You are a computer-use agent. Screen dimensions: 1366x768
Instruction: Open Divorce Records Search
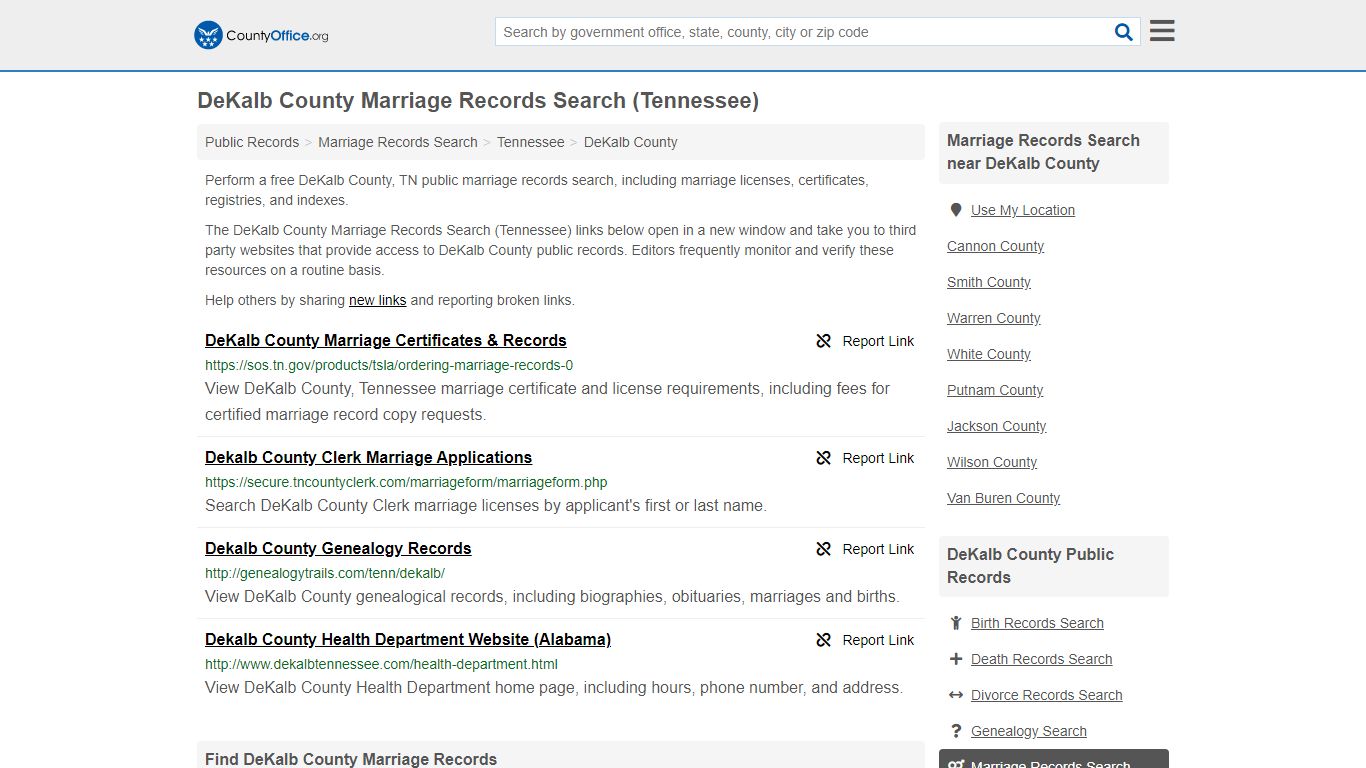(1047, 695)
